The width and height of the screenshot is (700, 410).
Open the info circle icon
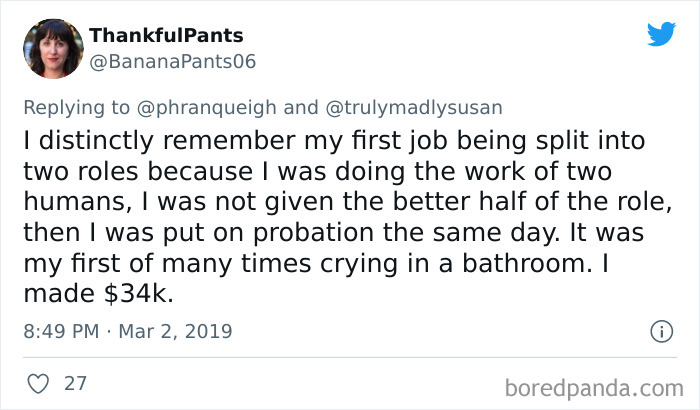tap(659, 329)
